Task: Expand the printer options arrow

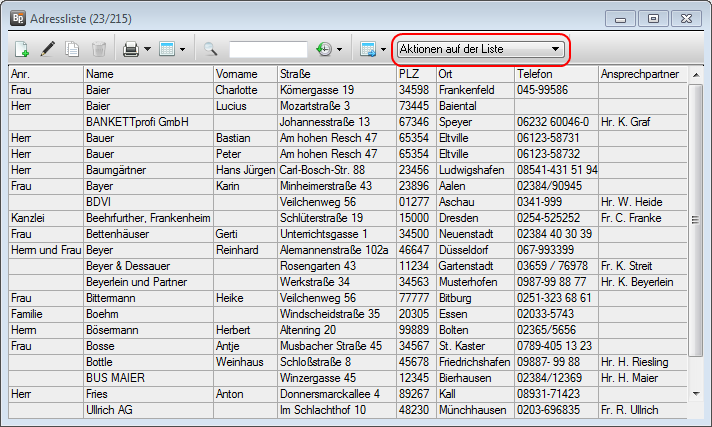Action: coord(147,48)
